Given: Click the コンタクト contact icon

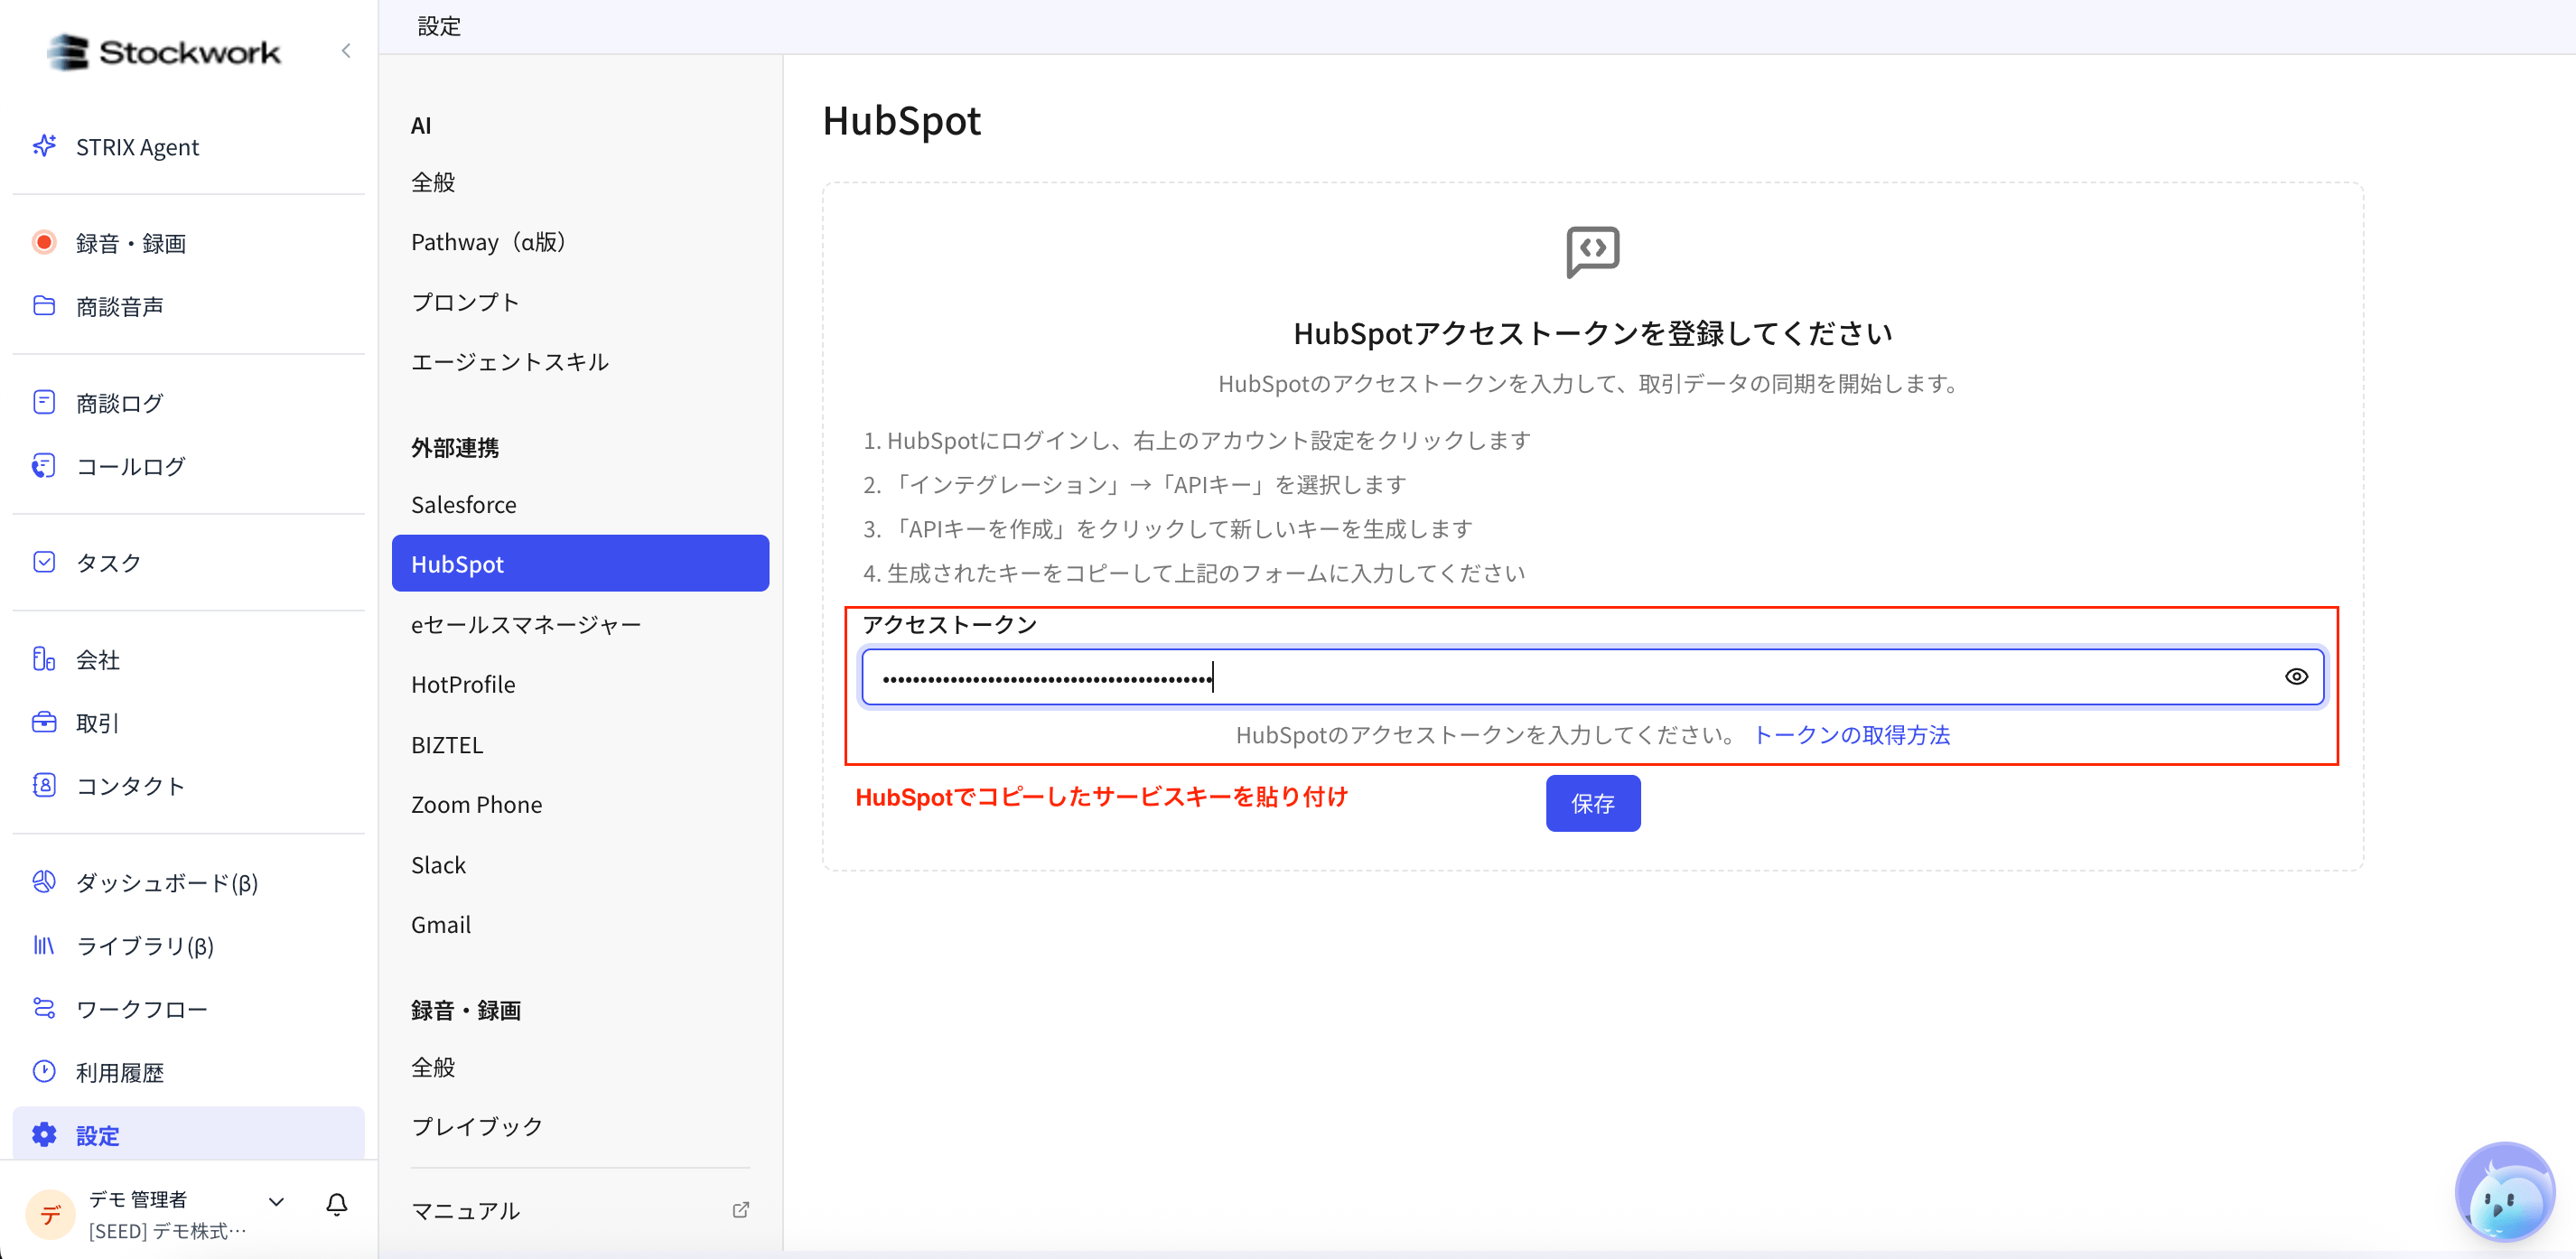Looking at the screenshot, I should pos(44,784).
